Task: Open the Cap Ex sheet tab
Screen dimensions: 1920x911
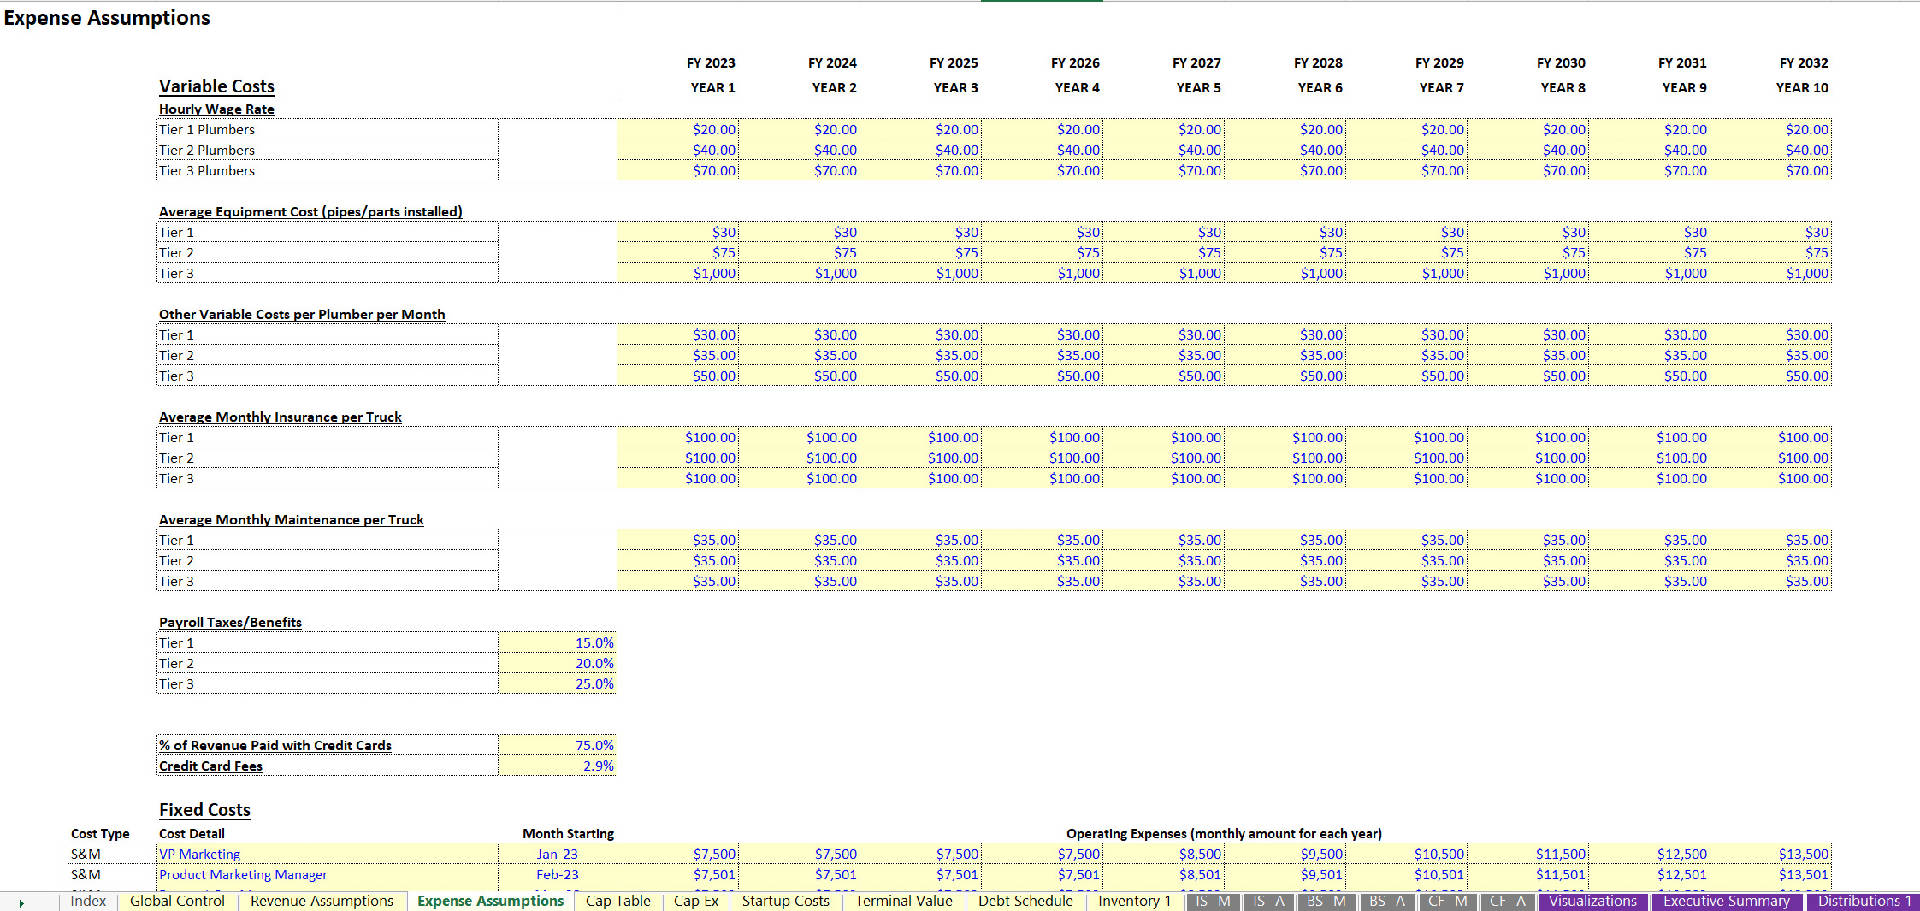Action: (696, 901)
